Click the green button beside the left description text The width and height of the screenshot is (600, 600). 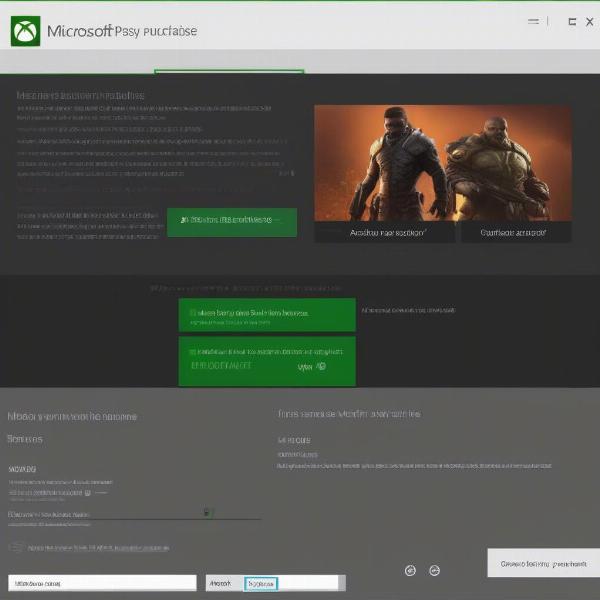pyautogui.click(x=232, y=222)
